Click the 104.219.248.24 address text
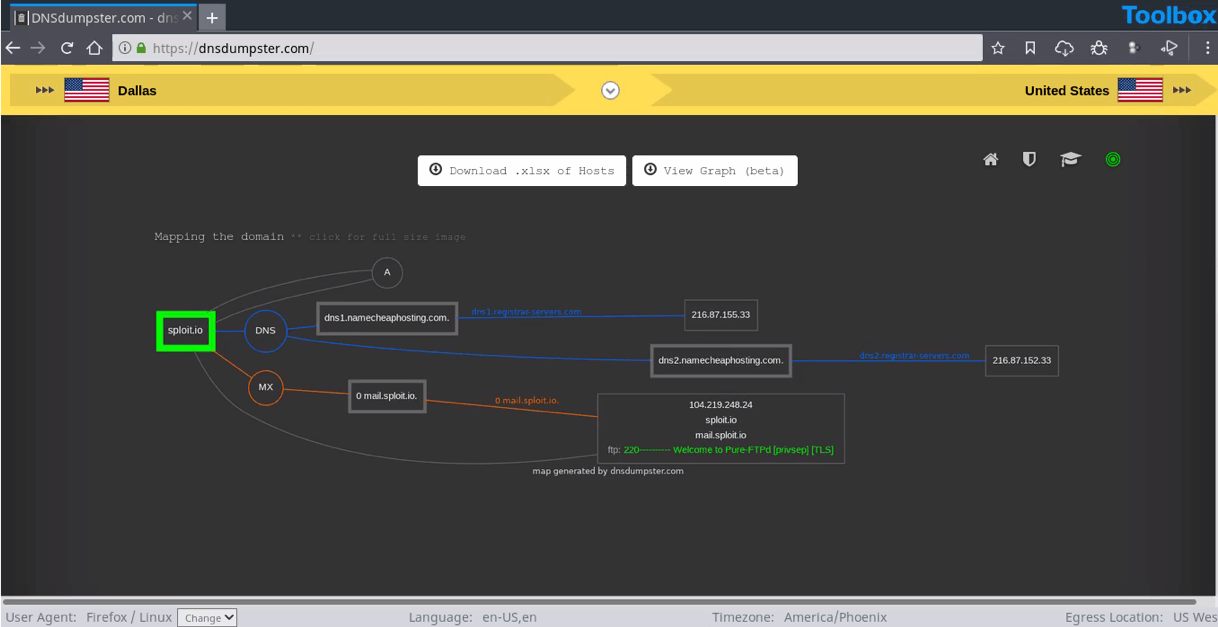Image resolution: width=1218 pixels, height=627 pixels. 721,405
